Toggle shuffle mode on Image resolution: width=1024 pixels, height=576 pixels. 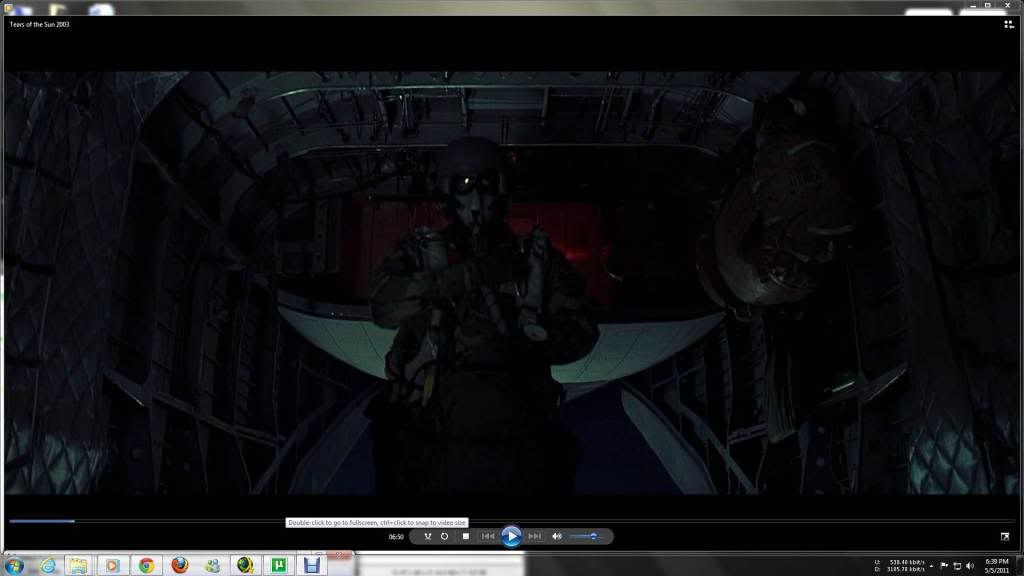click(428, 536)
